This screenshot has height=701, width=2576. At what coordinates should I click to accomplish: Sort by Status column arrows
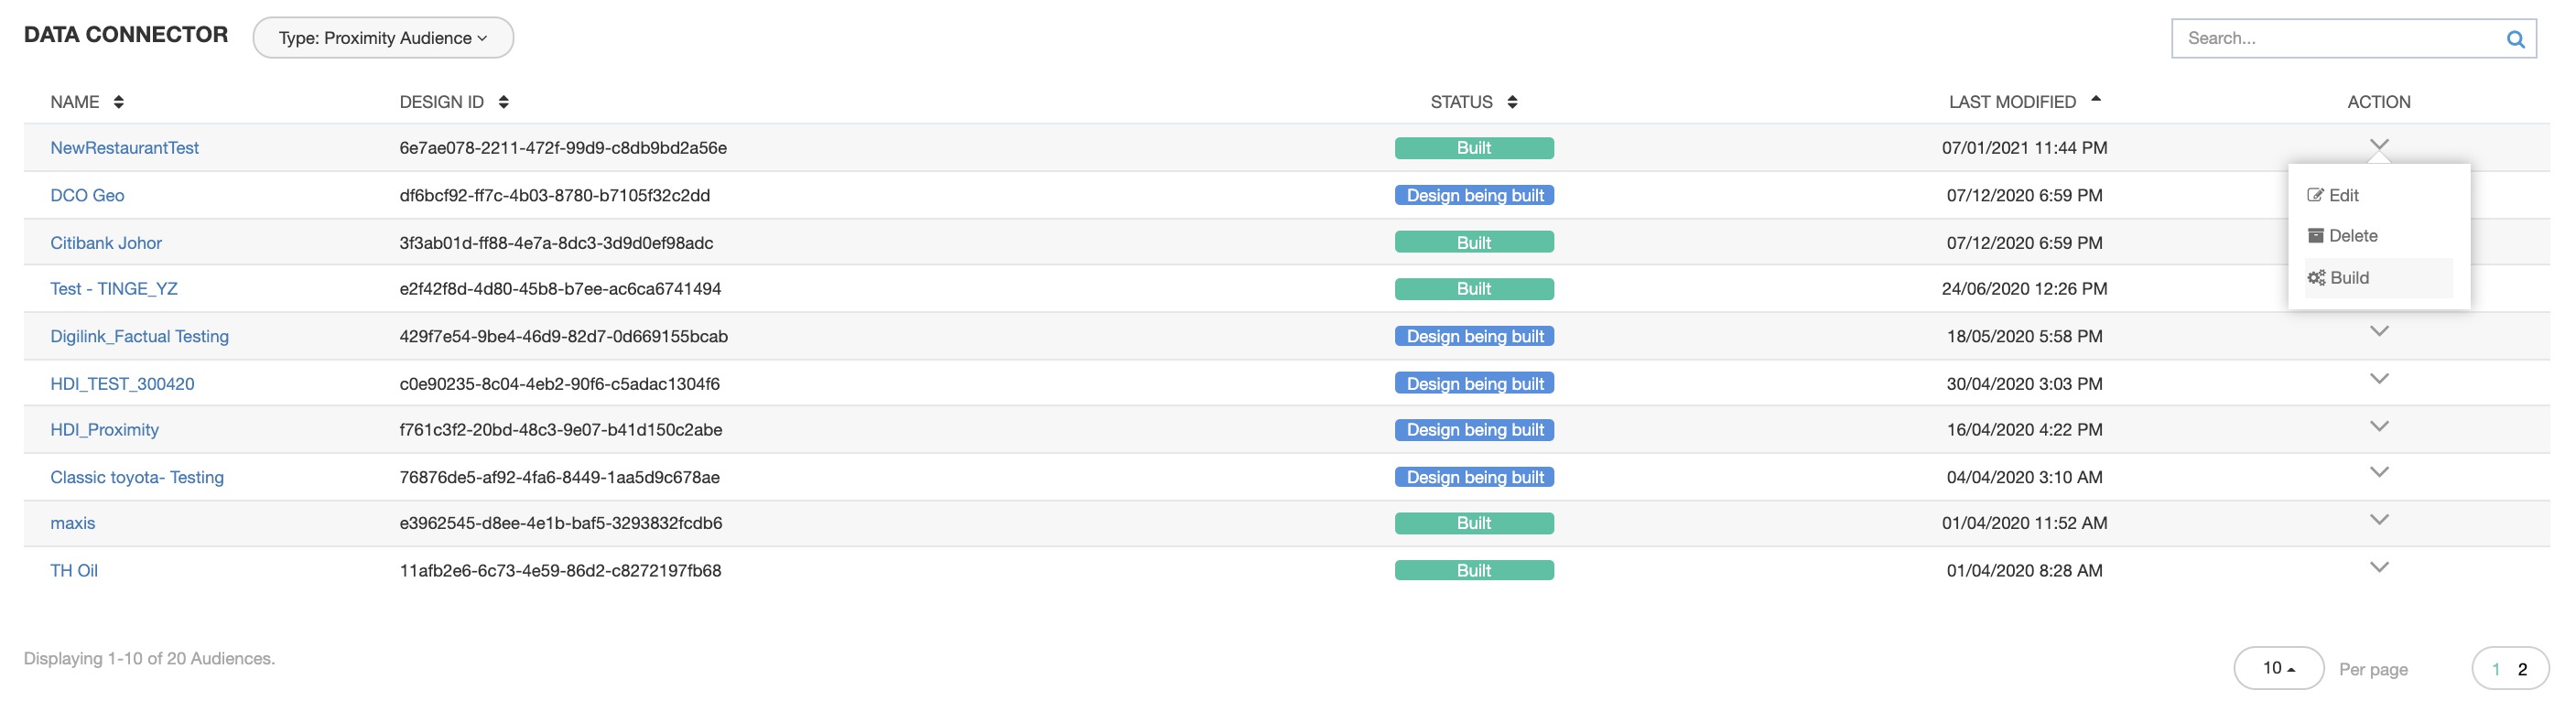(1511, 102)
